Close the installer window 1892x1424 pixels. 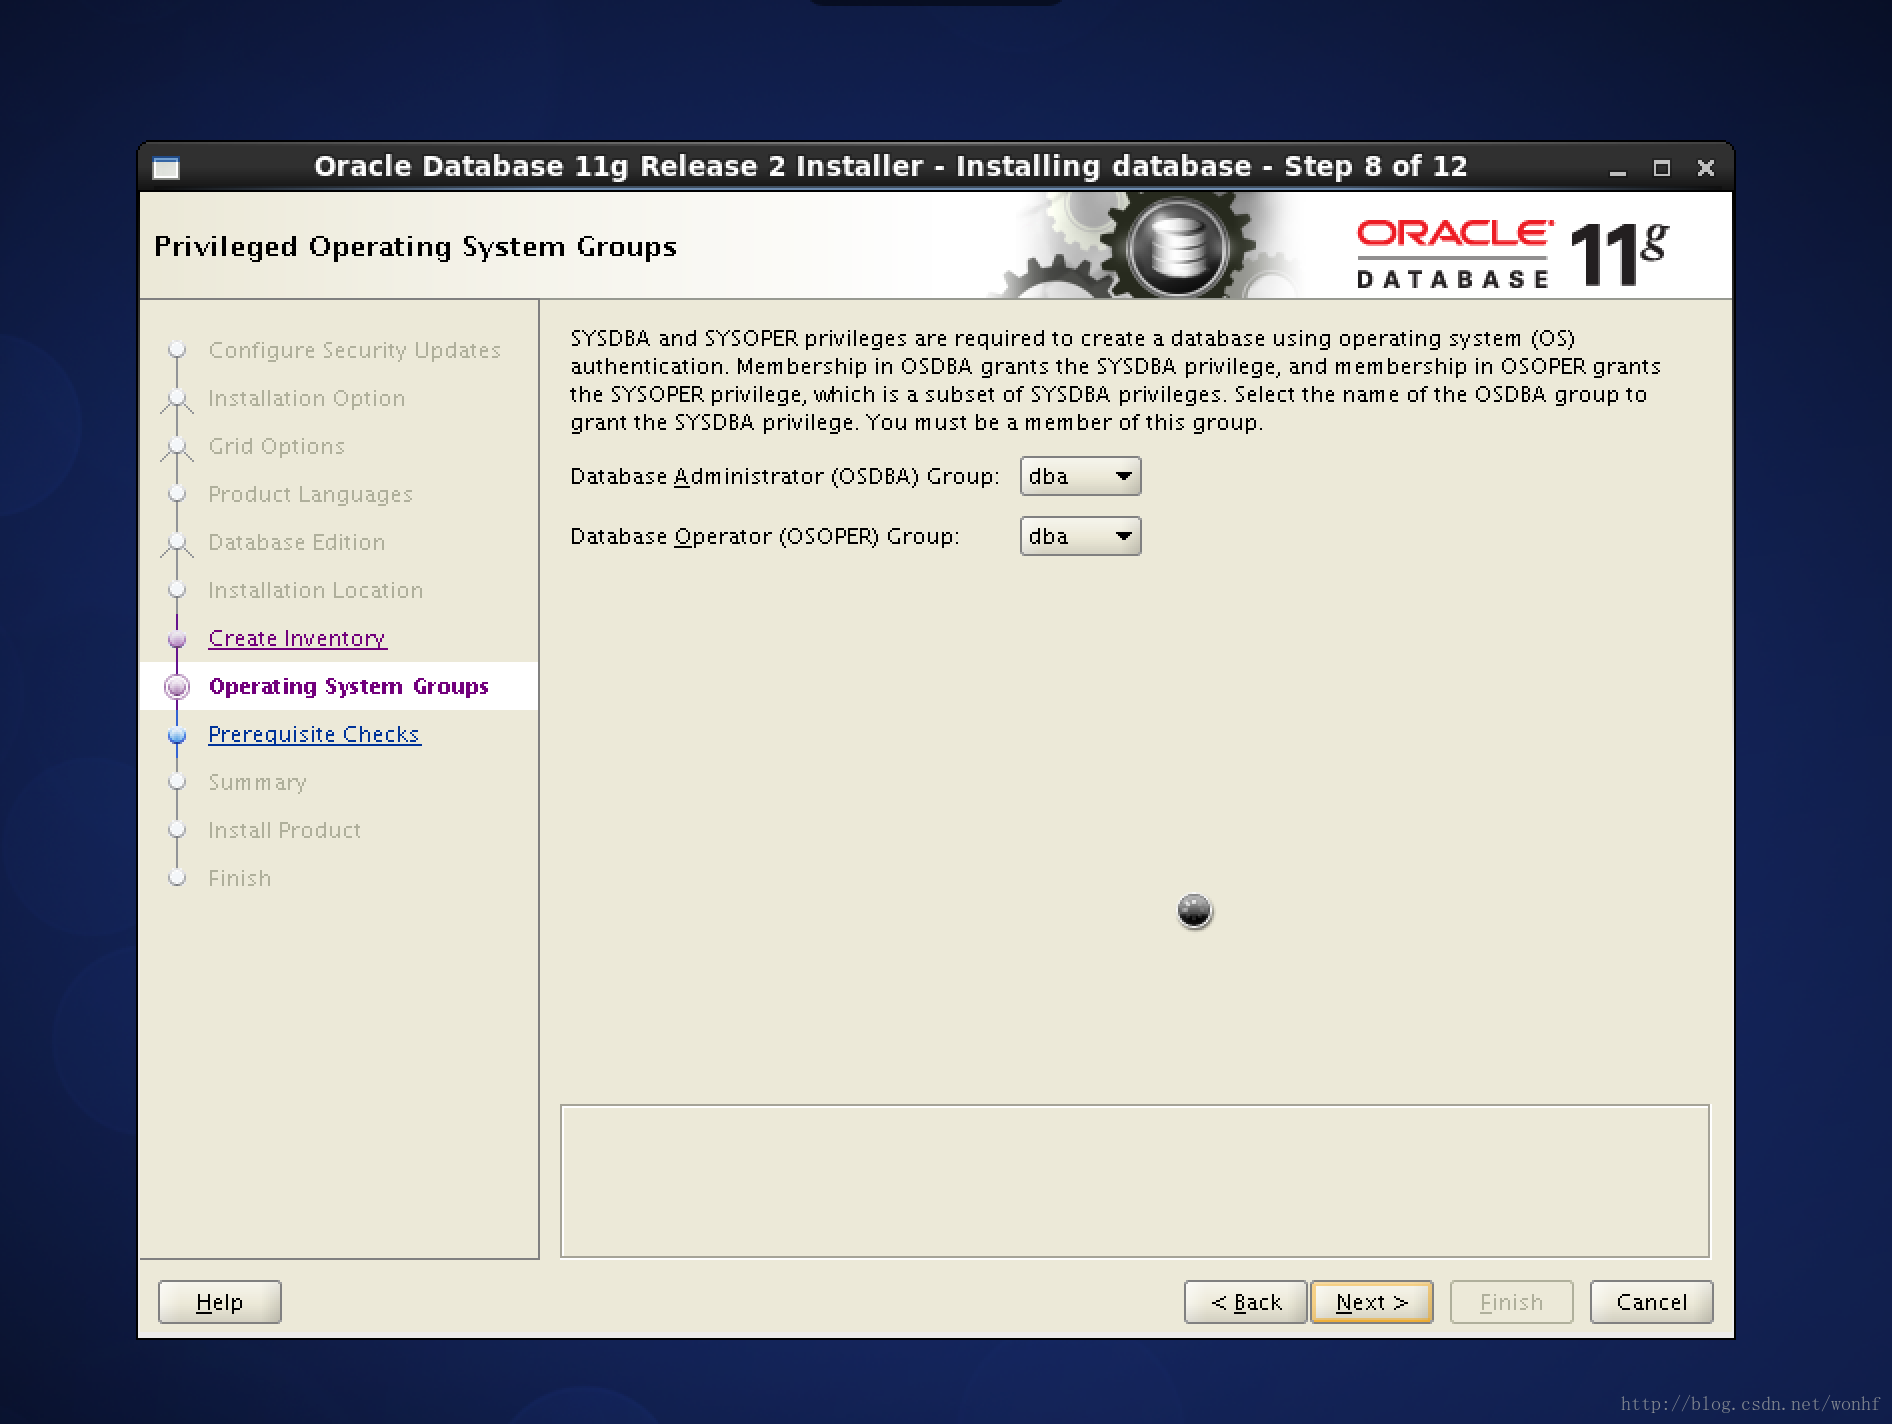[1706, 168]
